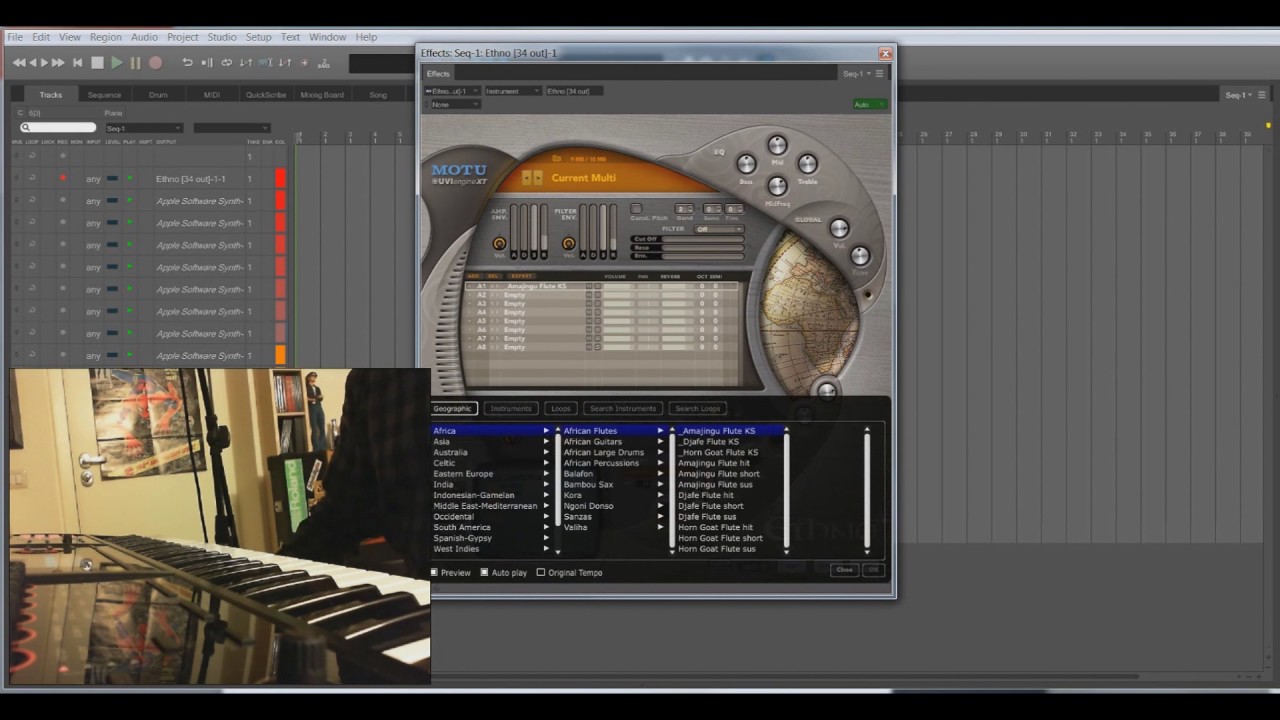1280x720 pixels.
Task: Click the ADD button above the parts list
Action: pyautogui.click(x=473, y=276)
